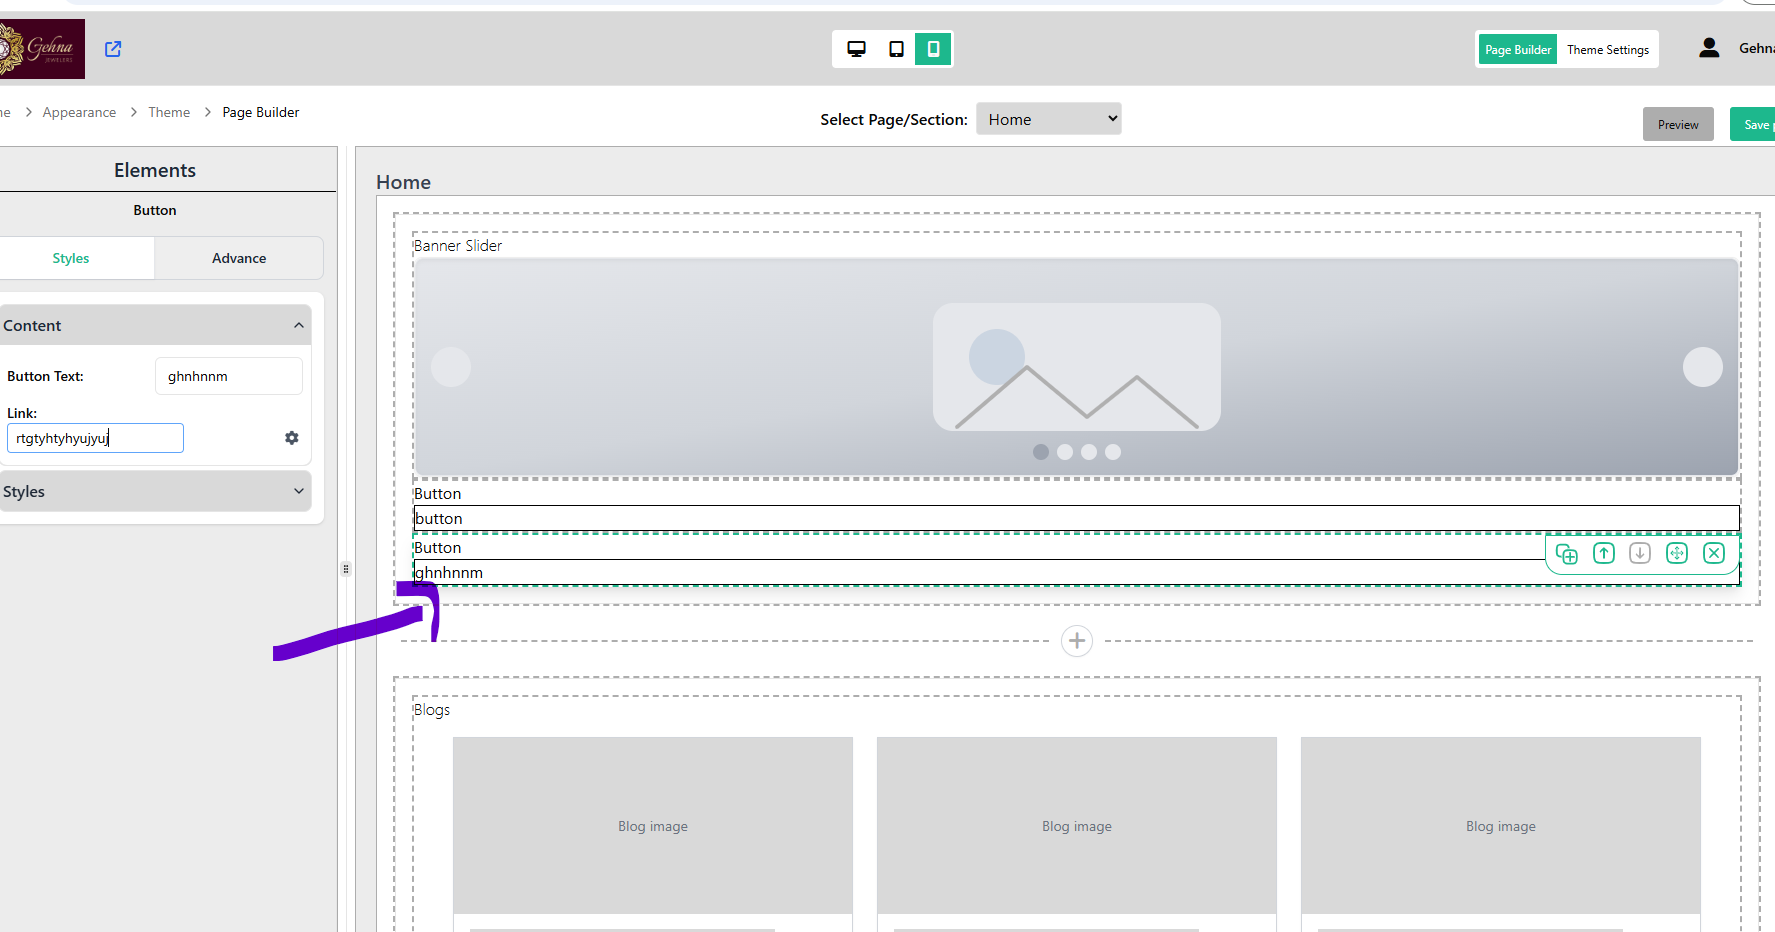Select first Blog image placeholder

653,826
